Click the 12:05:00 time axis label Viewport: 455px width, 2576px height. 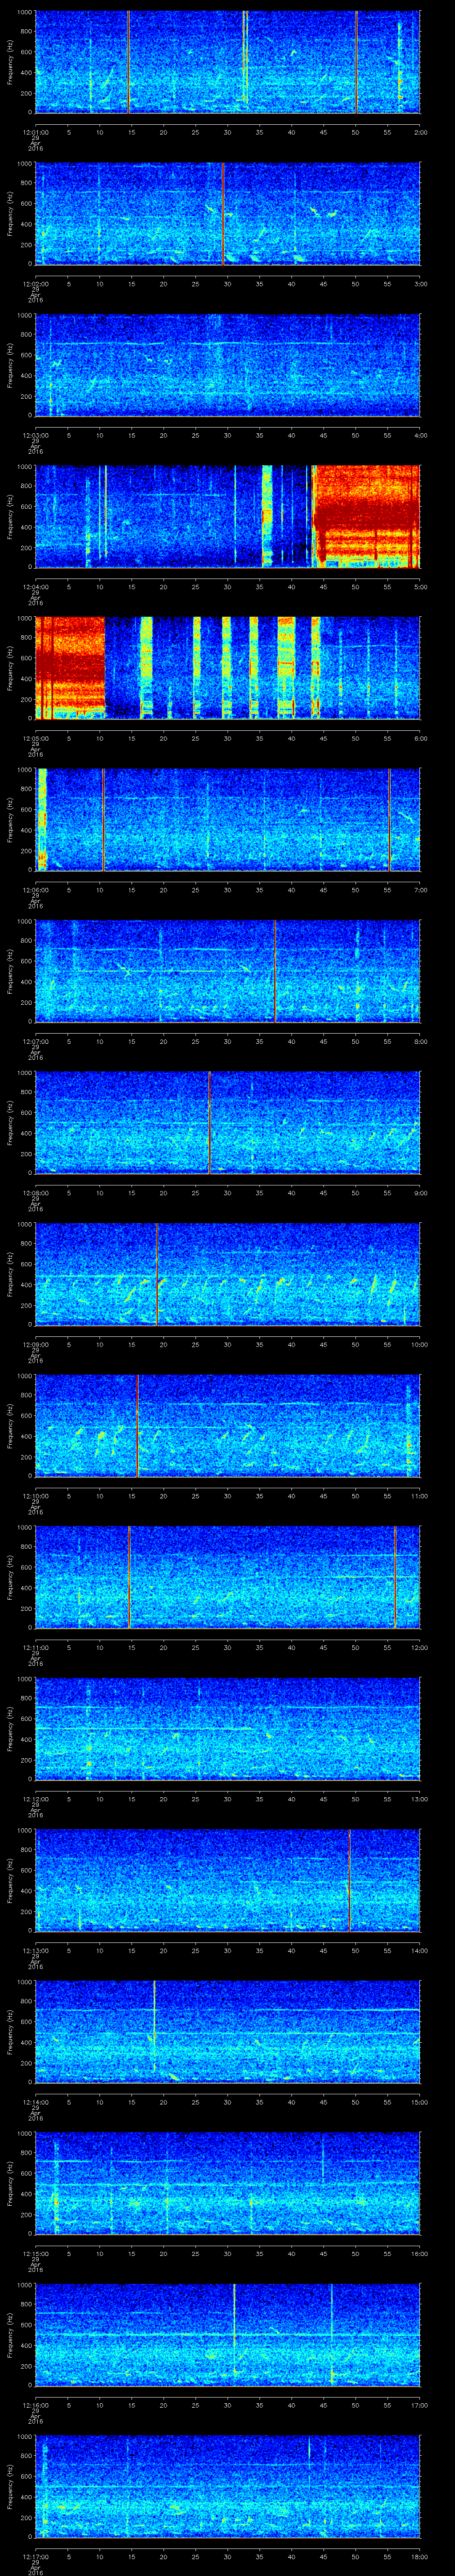[x=35, y=737]
